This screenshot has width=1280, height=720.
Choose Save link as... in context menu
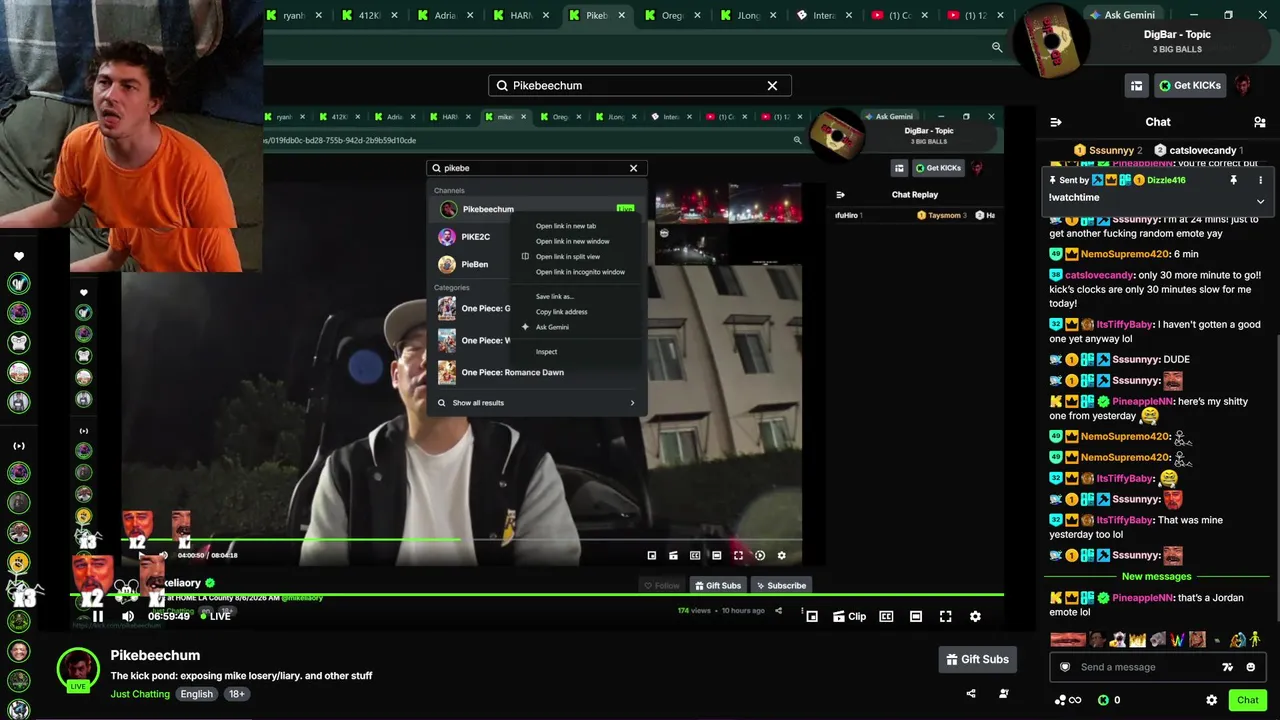[555, 297]
